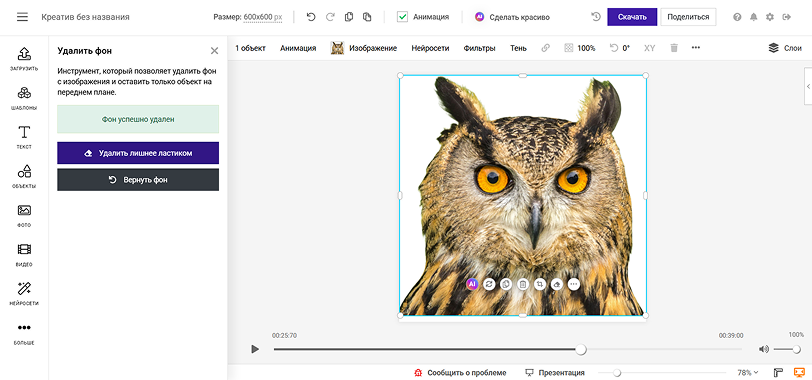The height and width of the screenshot is (380, 812).
Task: Select the owl image on canvas
Action: 523,195
